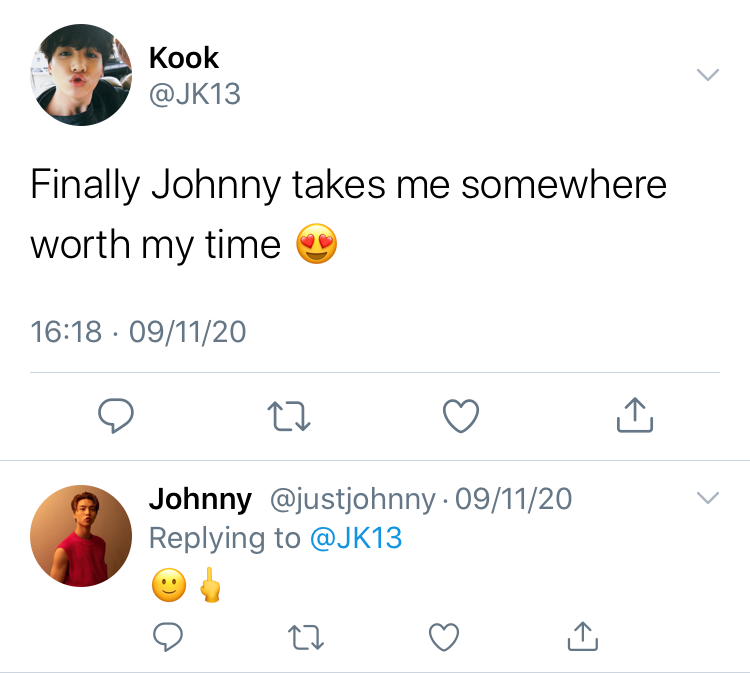
Task: Click Johnny's reply date 09/11/20
Action: (x=513, y=499)
